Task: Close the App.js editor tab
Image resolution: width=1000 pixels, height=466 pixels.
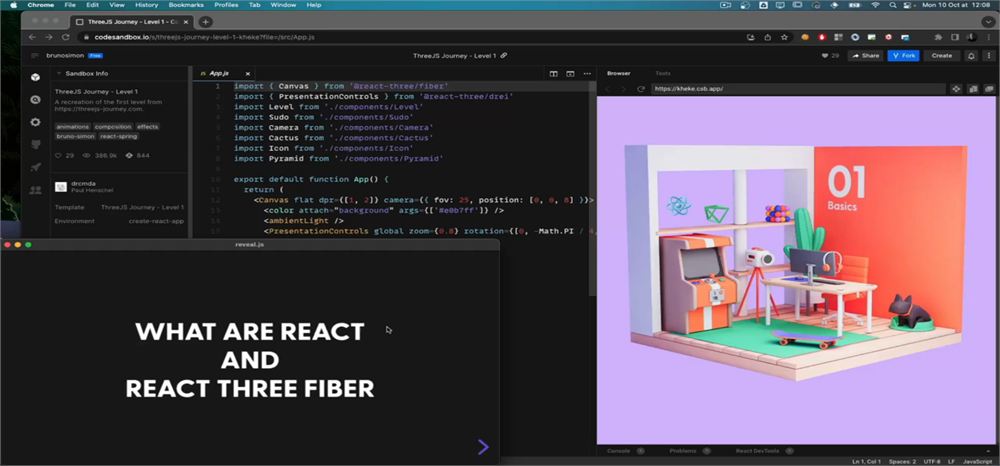Action: point(247,74)
